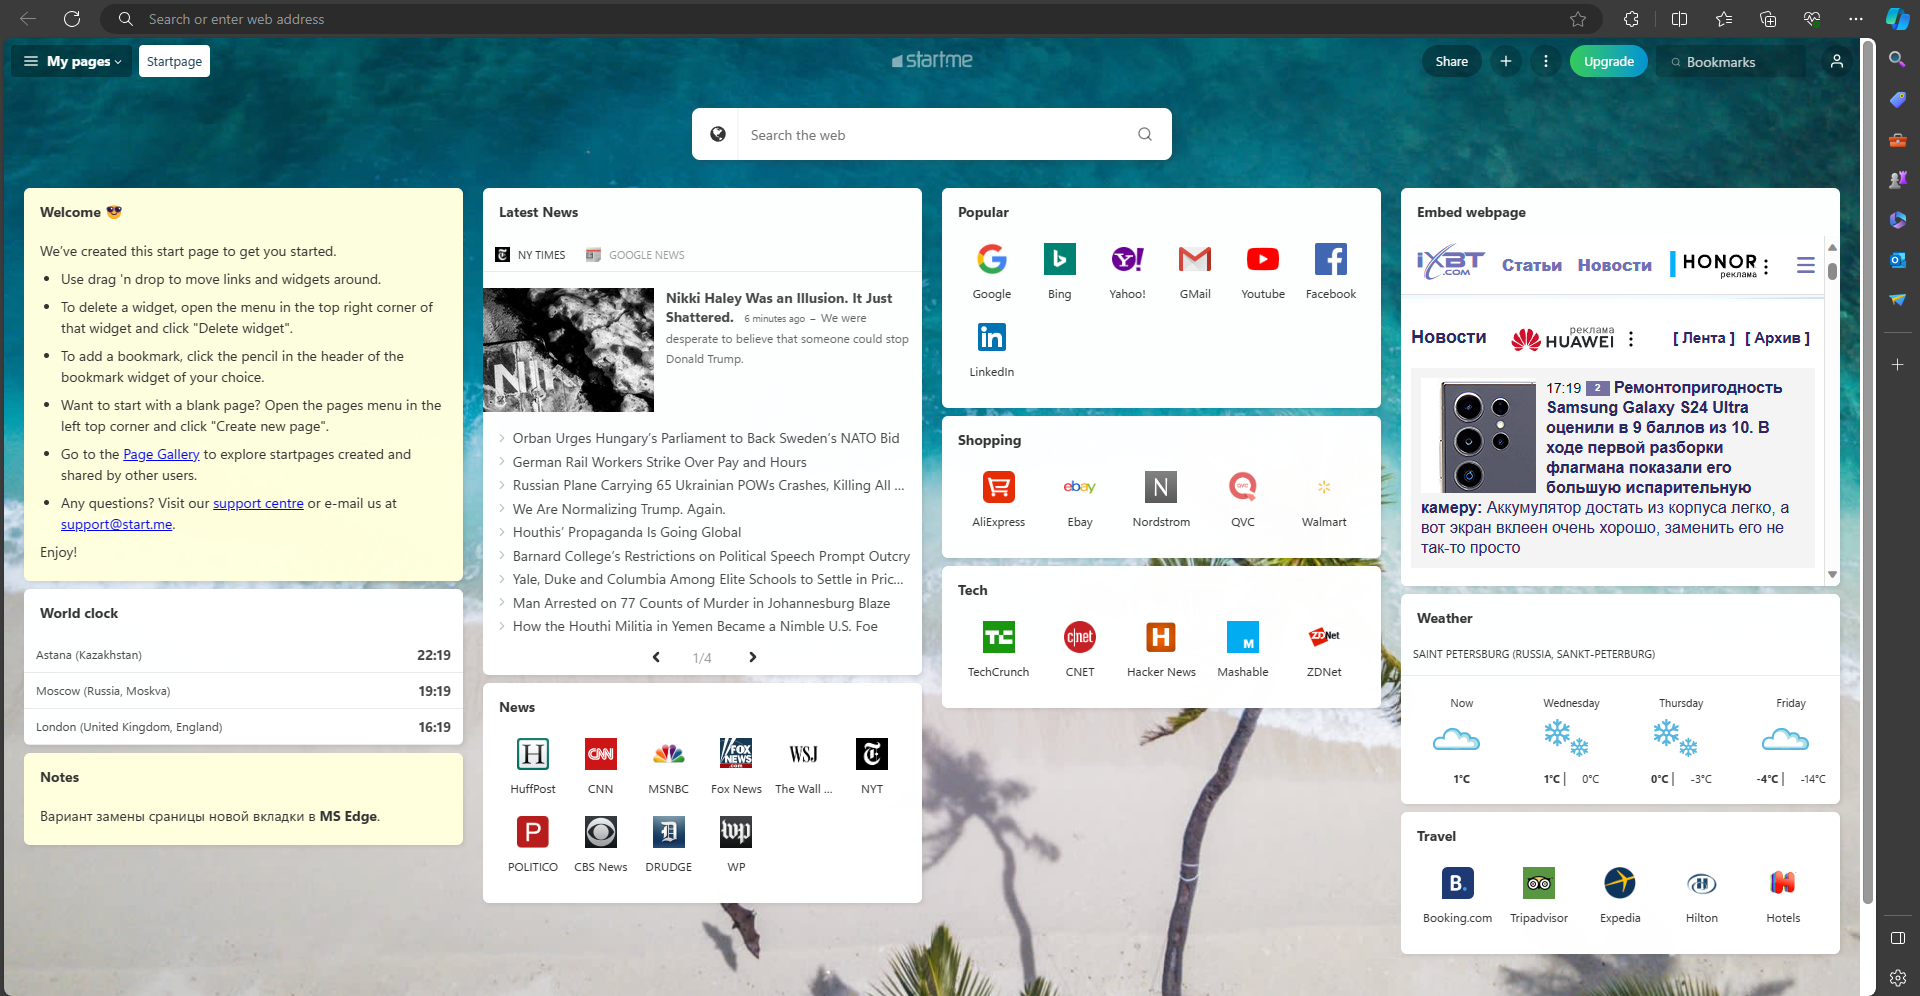
Task: Open the CBS News icon
Action: coord(601,833)
